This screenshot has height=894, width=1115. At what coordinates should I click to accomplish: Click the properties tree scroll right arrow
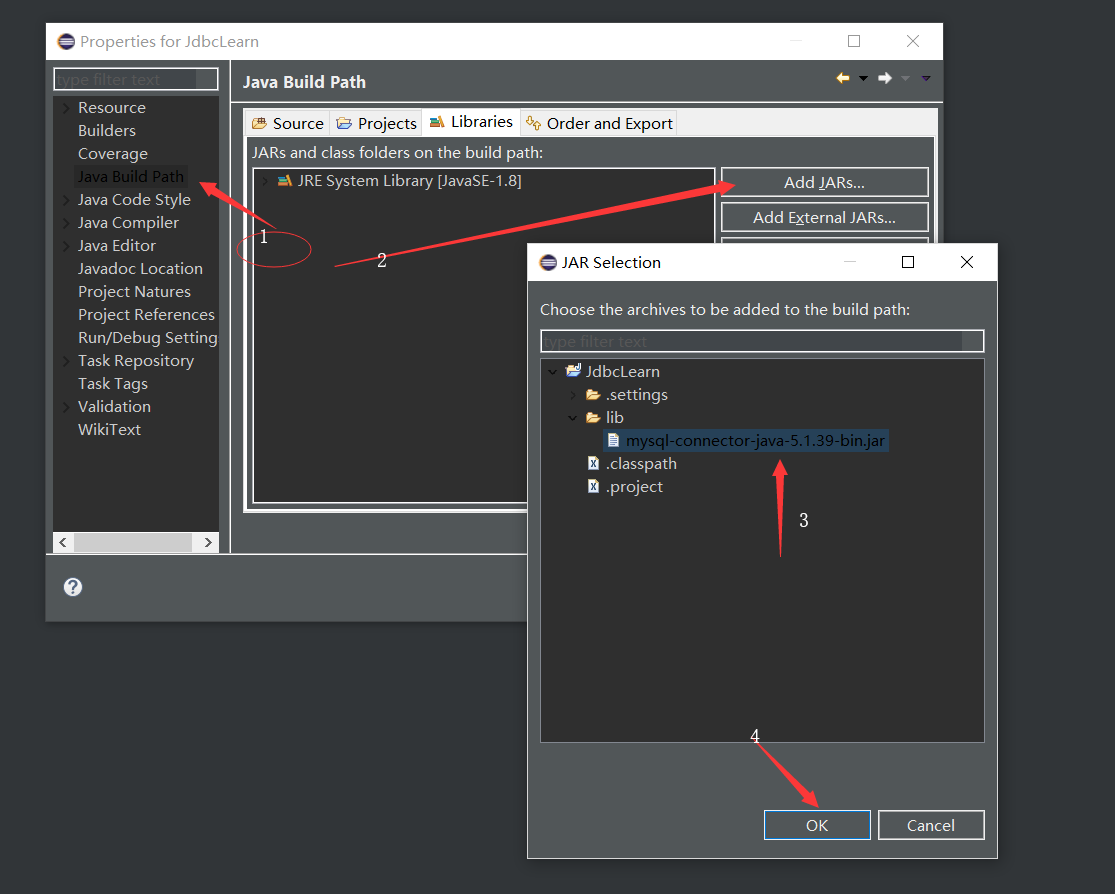click(208, 542)
